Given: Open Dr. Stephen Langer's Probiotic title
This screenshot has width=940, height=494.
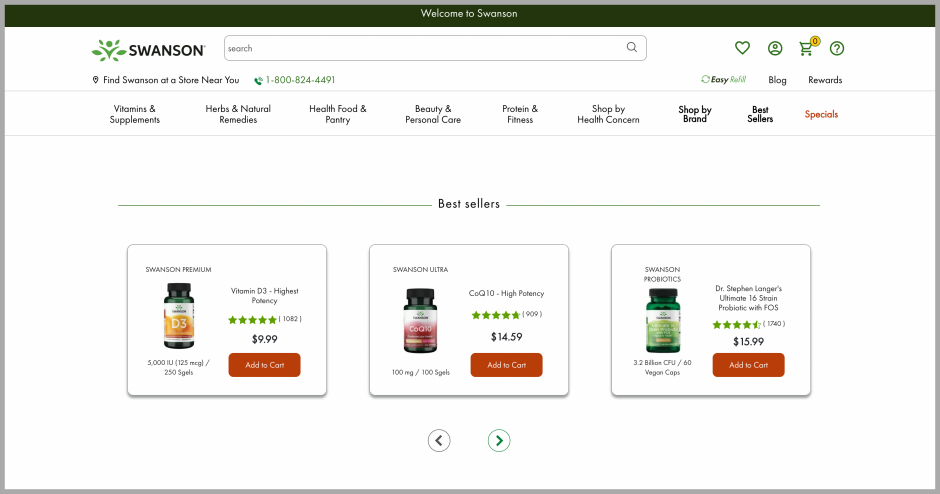Looking at the screenshot, I should (x=748, y=298).
